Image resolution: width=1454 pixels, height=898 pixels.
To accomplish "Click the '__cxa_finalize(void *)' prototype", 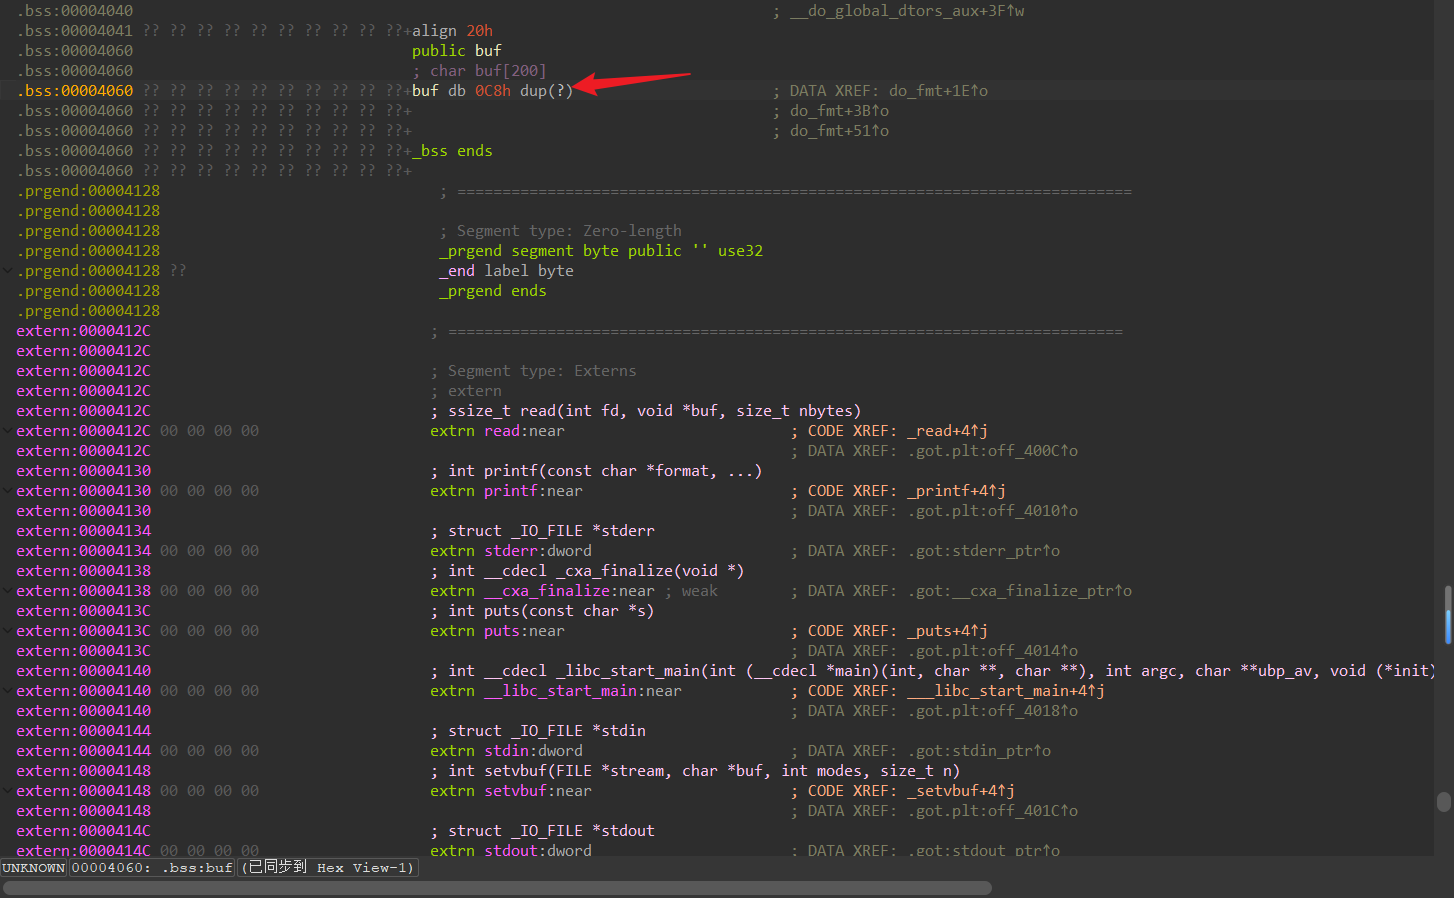I will 587,570.
